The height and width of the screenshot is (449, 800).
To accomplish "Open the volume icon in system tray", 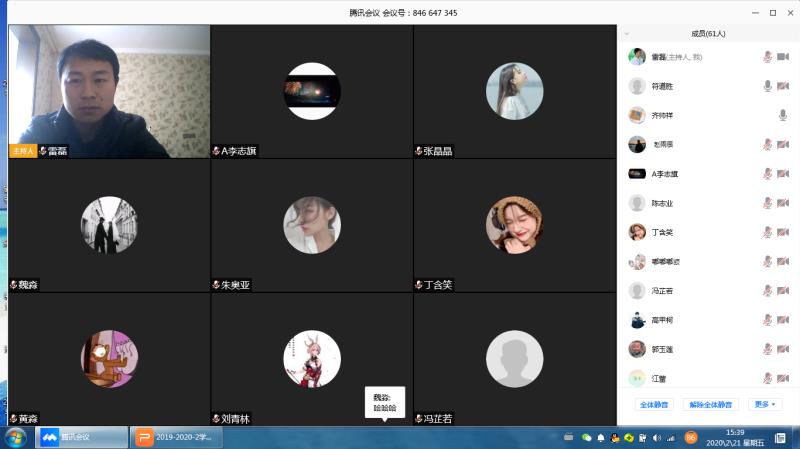I will [x=656, y=438].
